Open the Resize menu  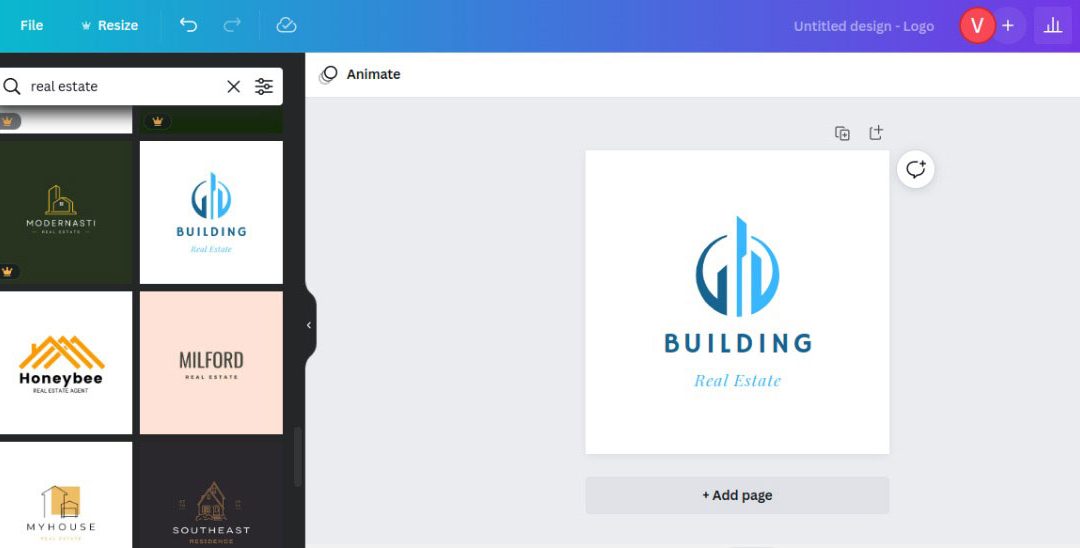tap(110, 25)
